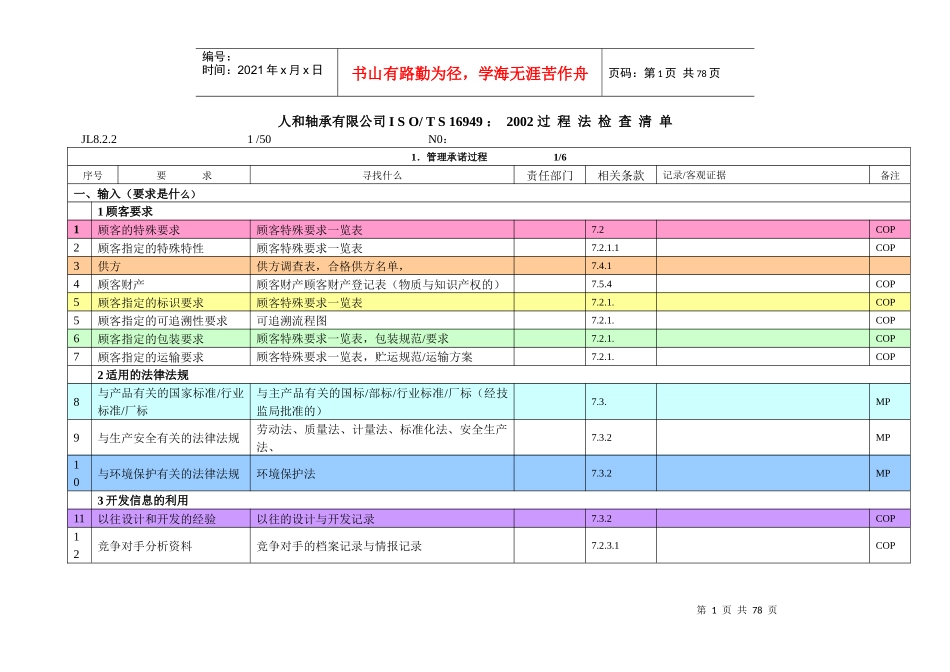950x672 pixels.
Task: Click the '序号' column header
Action: pos(93,175)
